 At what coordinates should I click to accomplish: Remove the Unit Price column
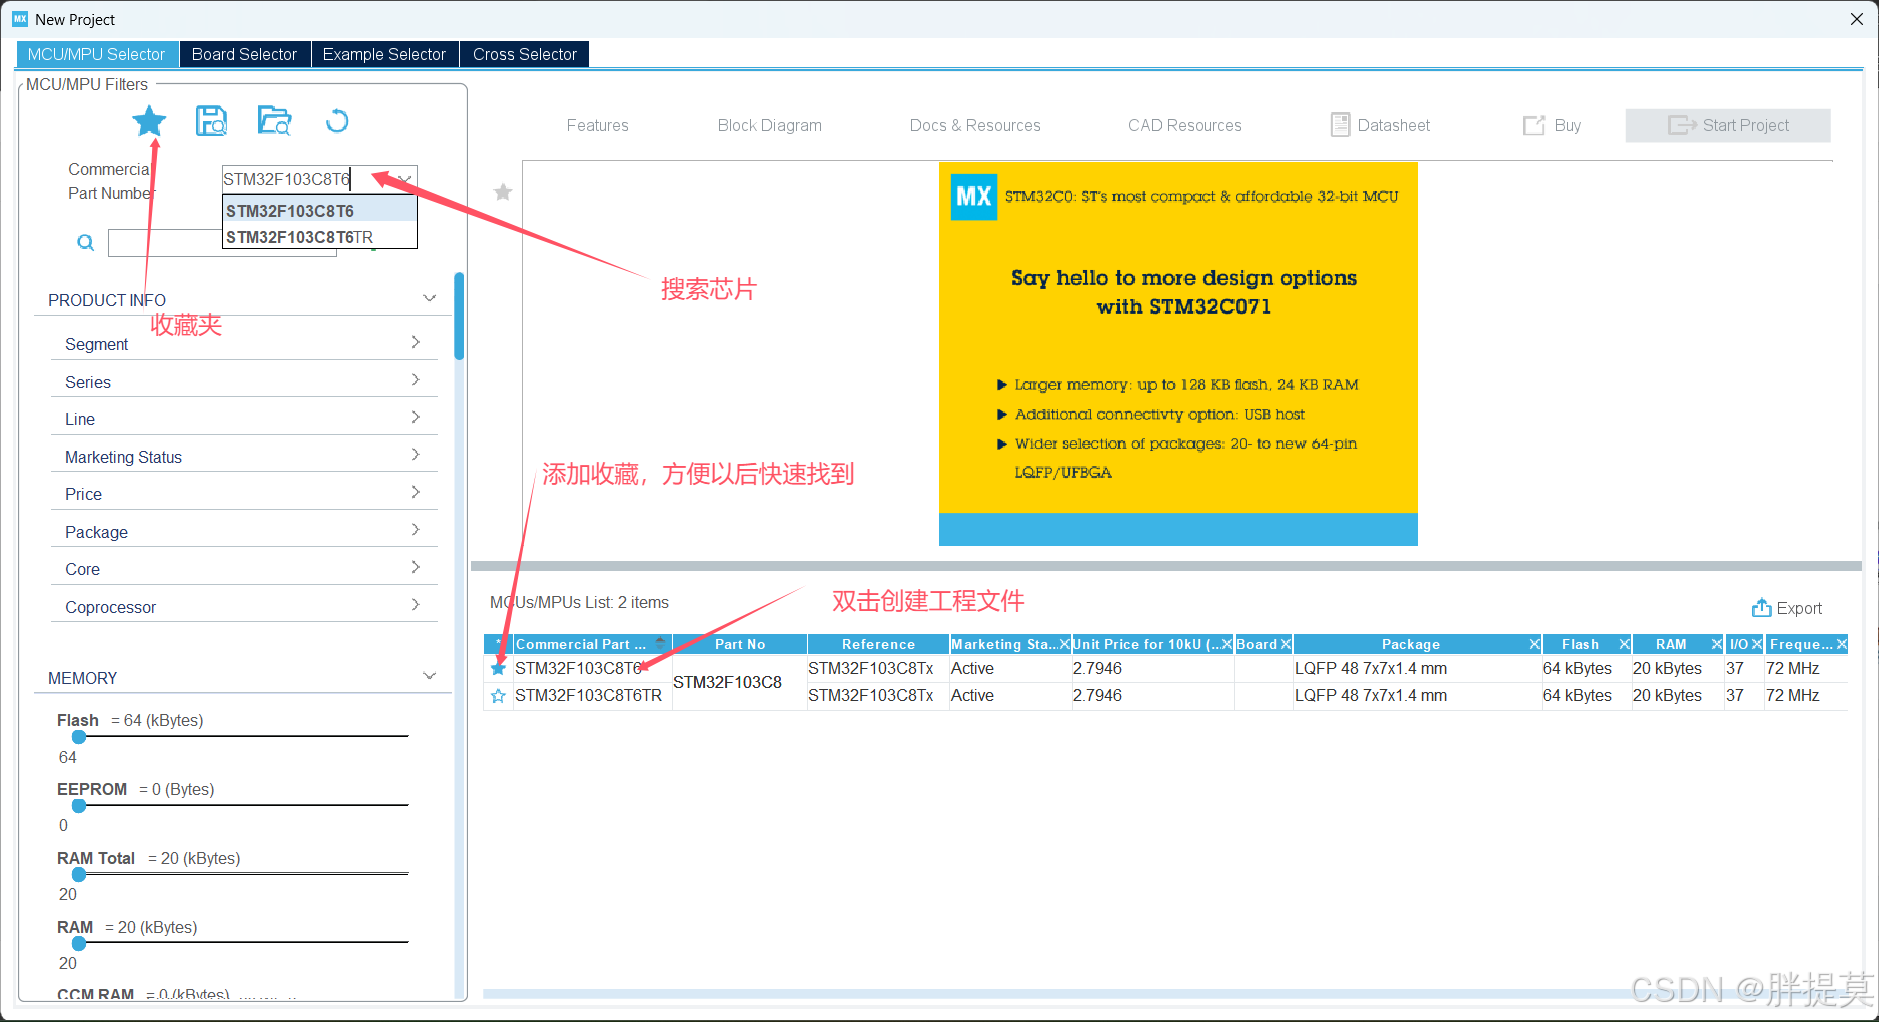1227,644
